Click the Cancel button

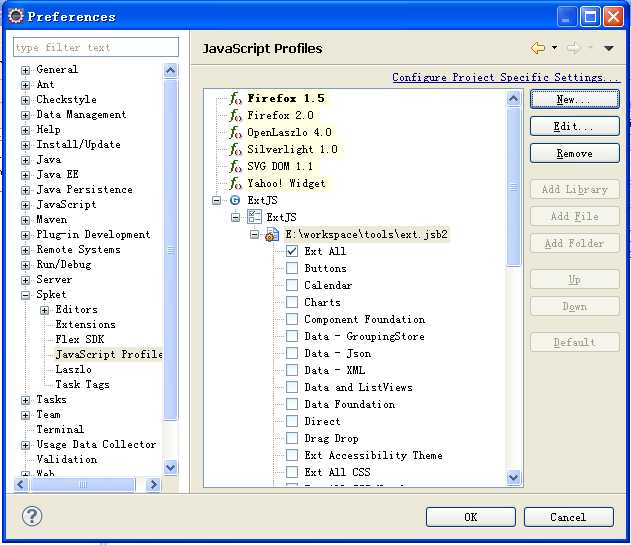569,517
